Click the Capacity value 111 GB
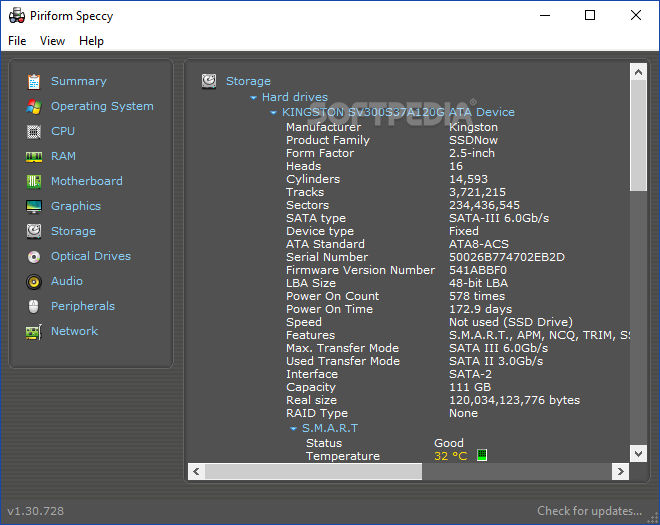The width and height of the screenshot is (660, 525). coord(470,387)
